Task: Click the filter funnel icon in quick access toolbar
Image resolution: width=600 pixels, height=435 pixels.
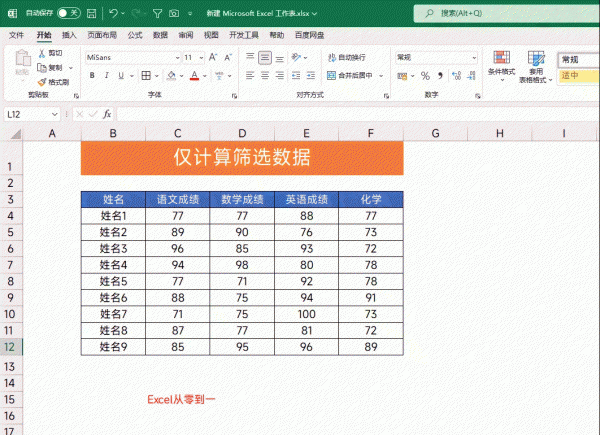Action: [157, 14]
